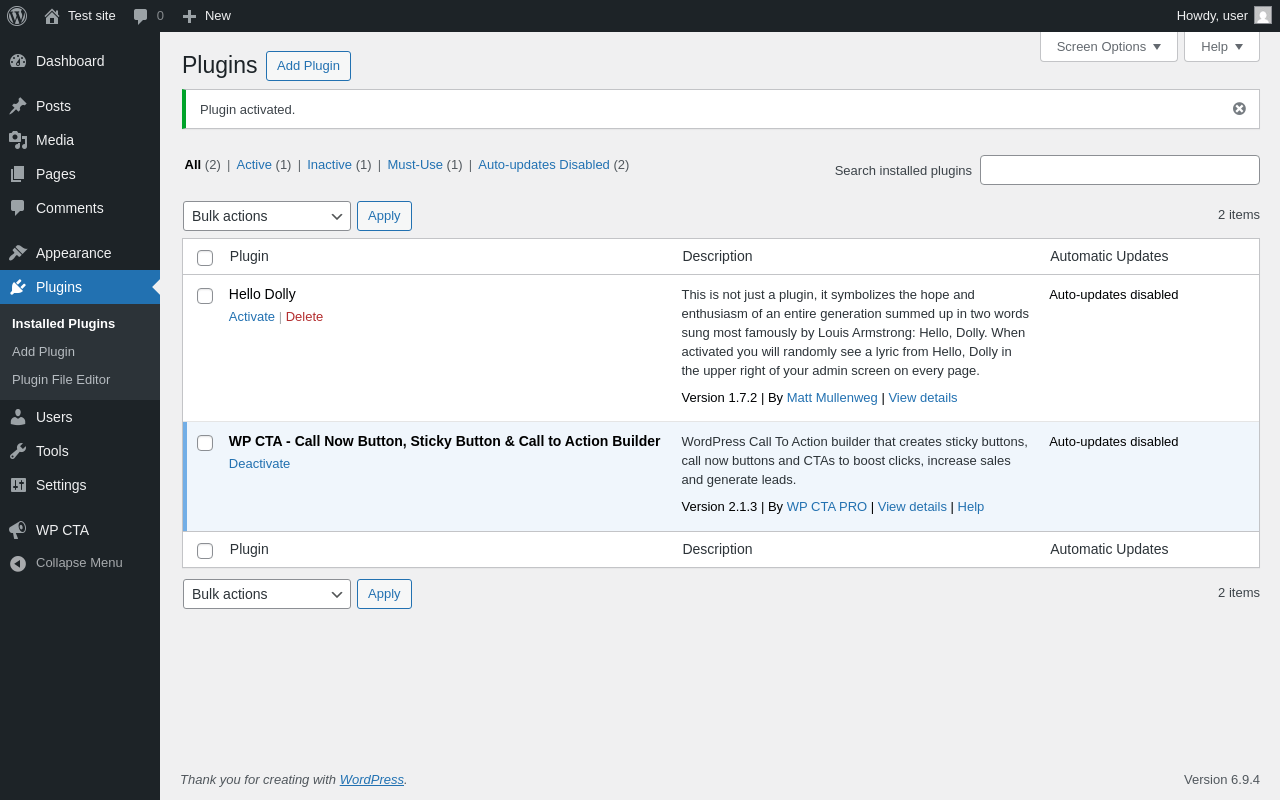This screenshot has height=800, width=1280.
Task: Click the WP CTA megaphone icon
Action: (18, 530)
